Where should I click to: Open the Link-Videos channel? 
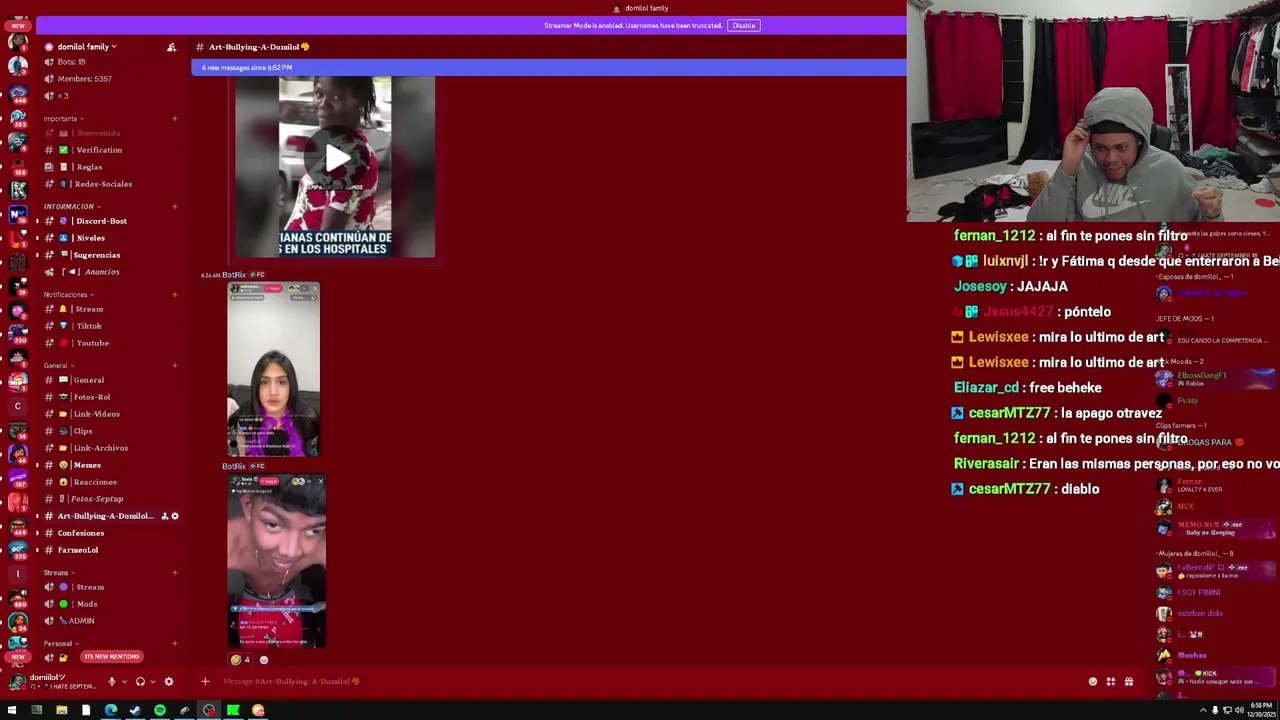(110, 414)
